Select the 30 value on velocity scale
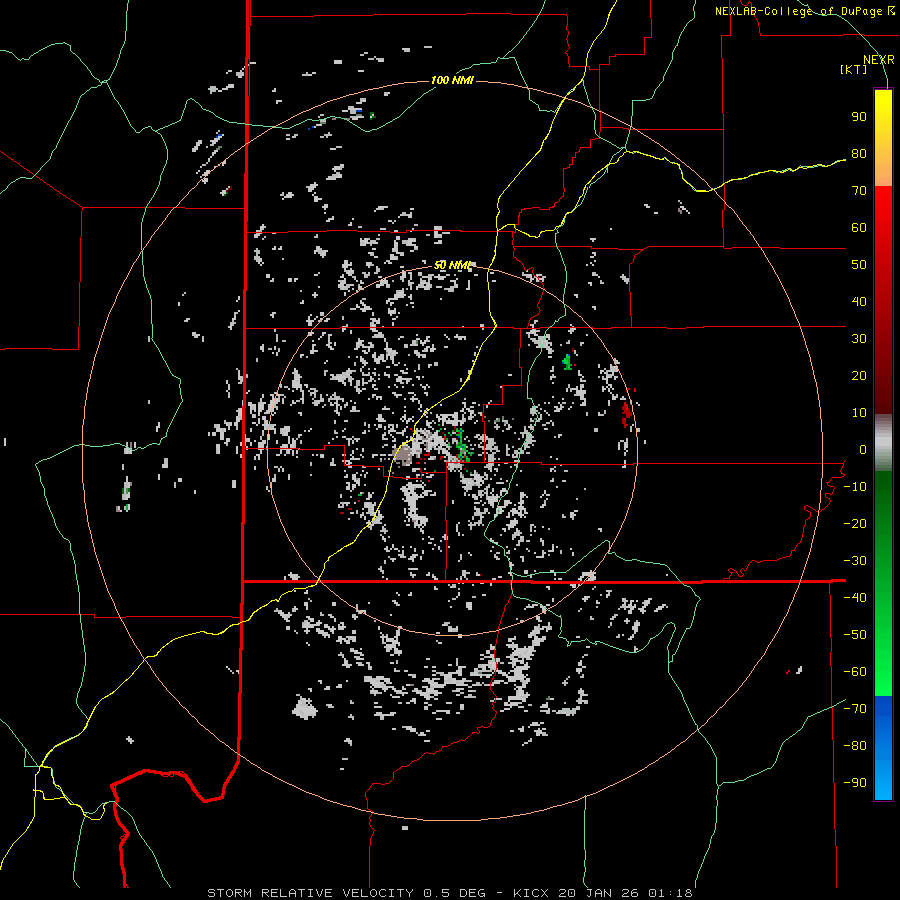The width and height of the screenshot is (900, 900). pyautogui.click(x=859, y=339)
